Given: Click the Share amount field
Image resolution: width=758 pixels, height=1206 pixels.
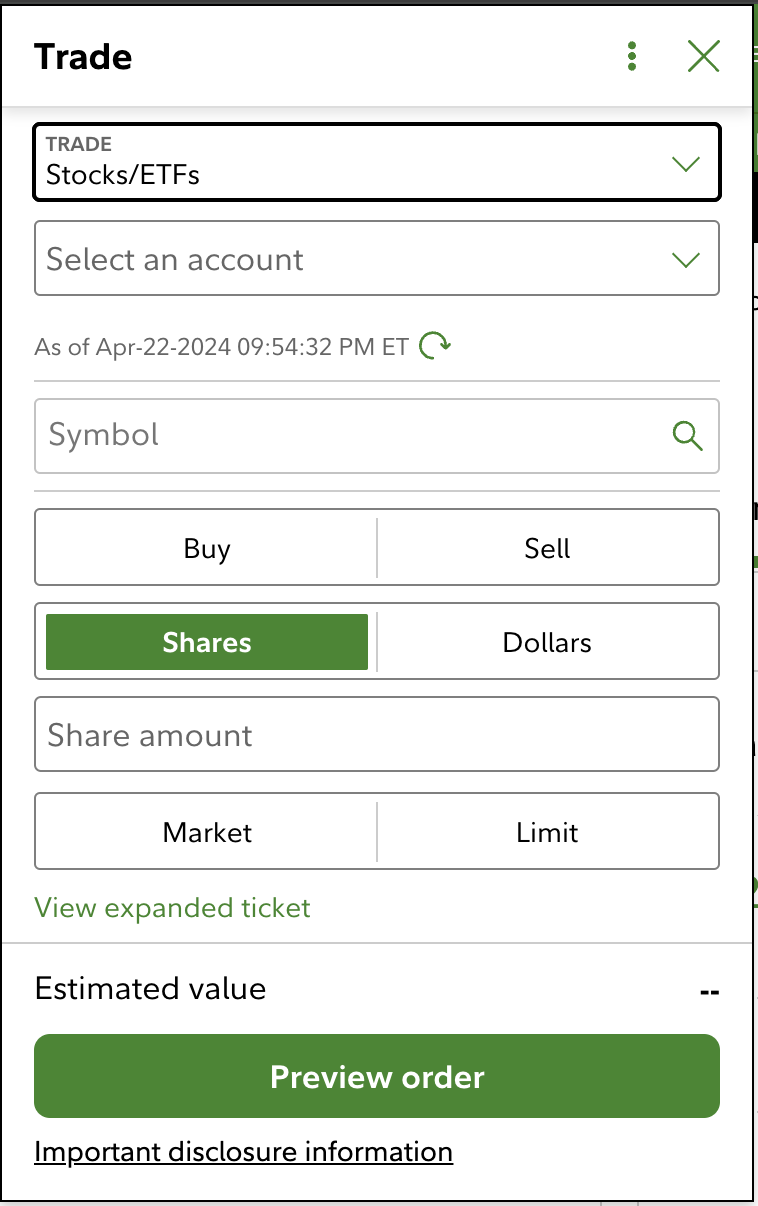Looking at the screenshot, I should pyautogui.click(x=376, y=735).
